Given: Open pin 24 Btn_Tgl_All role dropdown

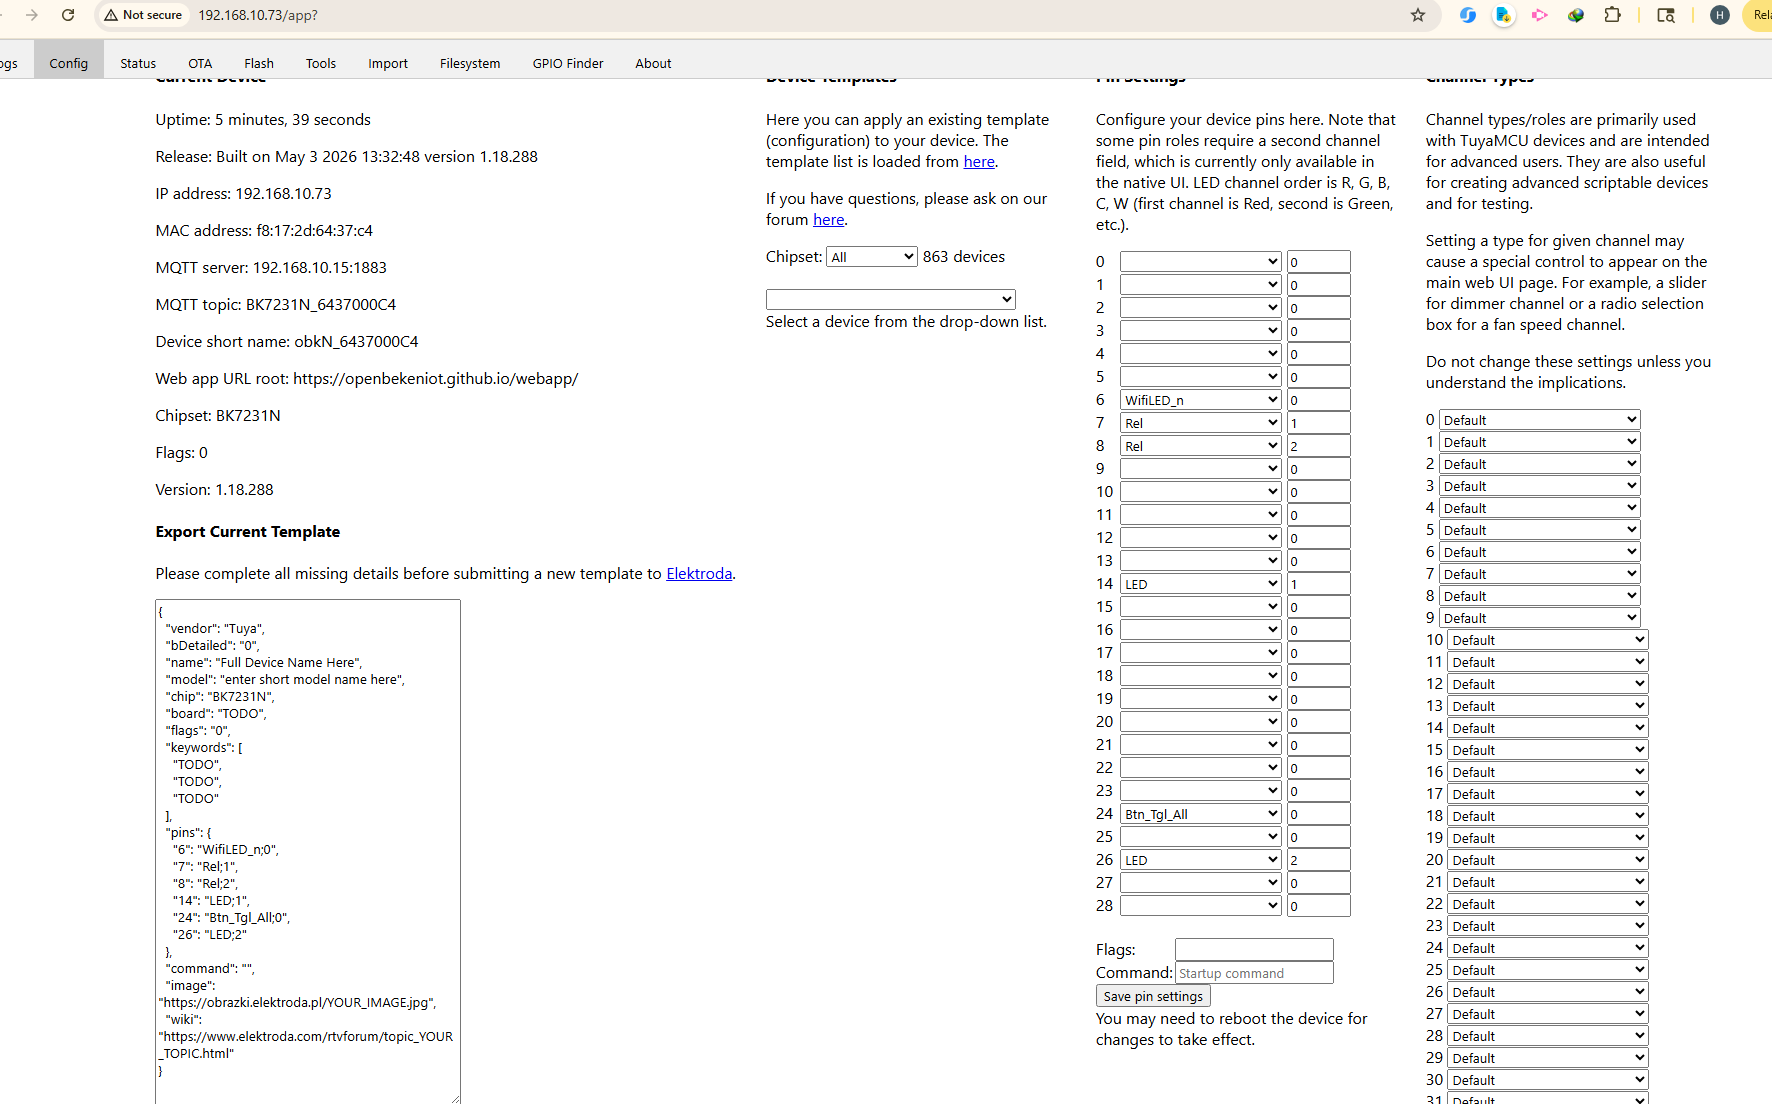Looking at the screenshot, I should [1200, 814].
